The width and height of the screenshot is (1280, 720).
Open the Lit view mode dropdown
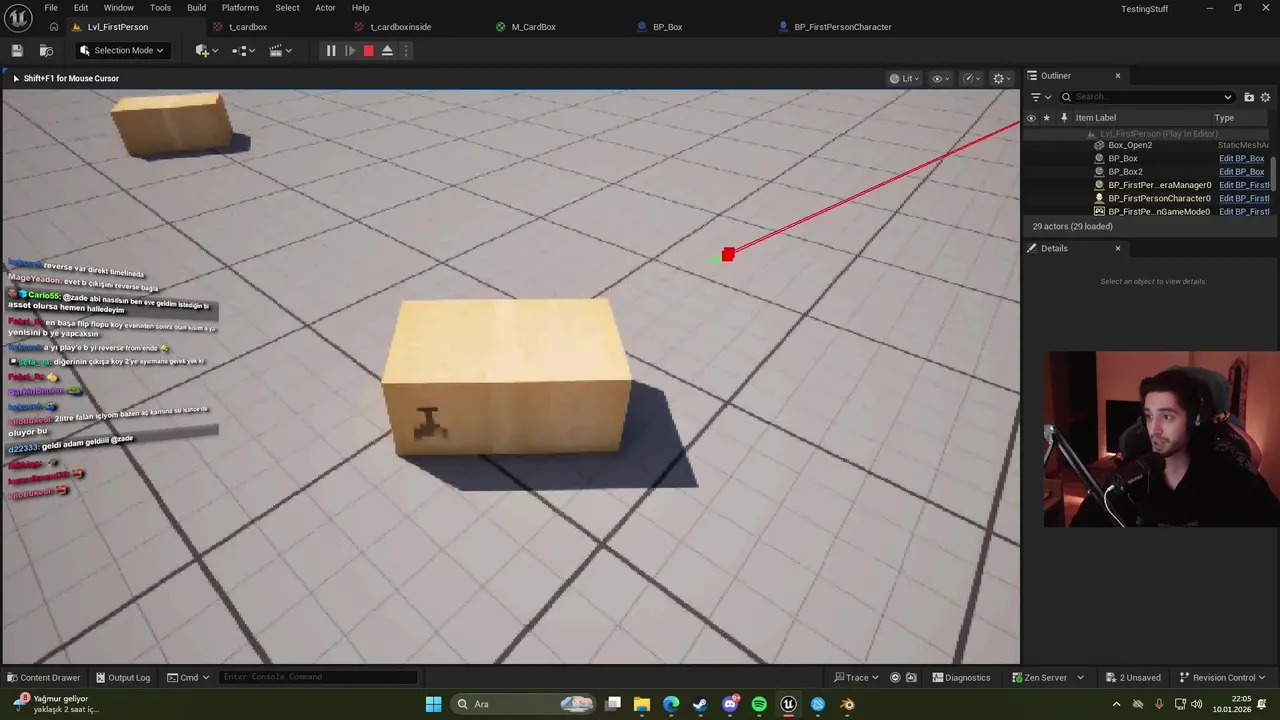(904, 78)
